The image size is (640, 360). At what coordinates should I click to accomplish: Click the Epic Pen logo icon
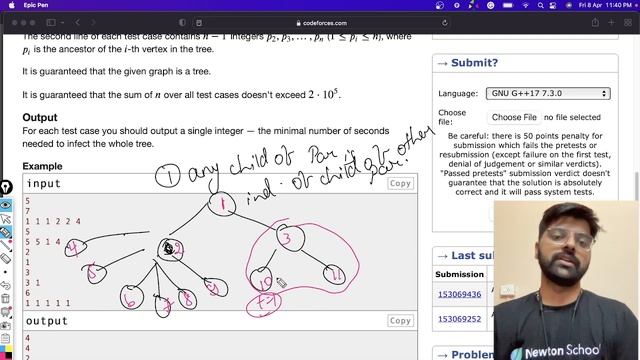tap(5, 187)
